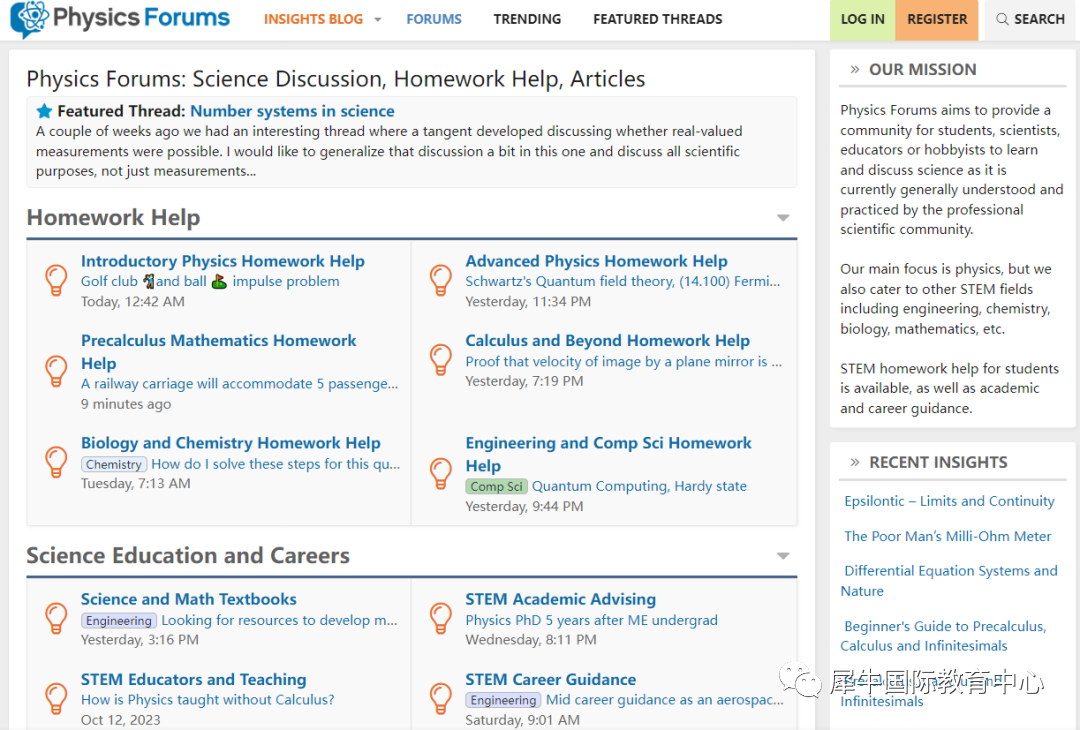Open thread How do I solve these steps
This screenshot has height=730, width=1080.
coord(276,464)
